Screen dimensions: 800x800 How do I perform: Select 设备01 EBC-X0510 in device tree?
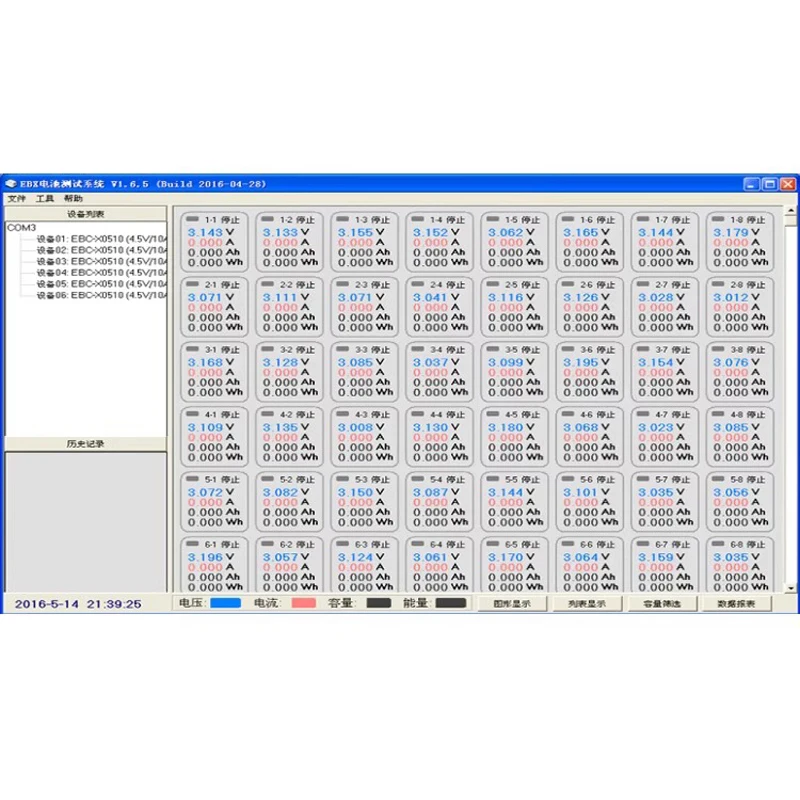pyautogui.click(x=102, y=239)
